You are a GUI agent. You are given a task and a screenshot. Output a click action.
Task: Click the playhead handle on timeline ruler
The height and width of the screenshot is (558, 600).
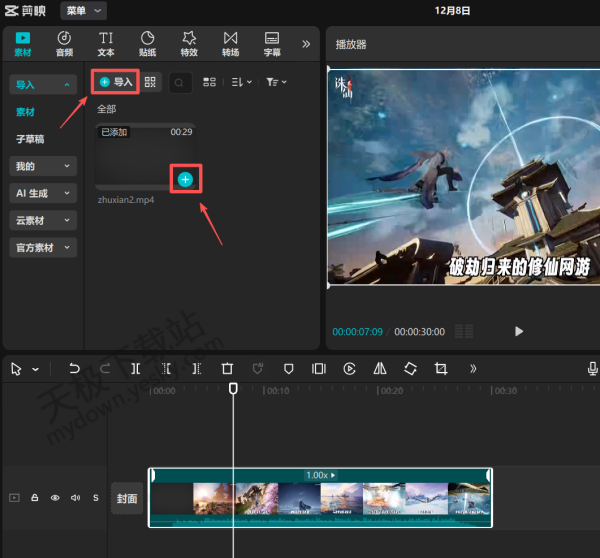click(233, 388)
